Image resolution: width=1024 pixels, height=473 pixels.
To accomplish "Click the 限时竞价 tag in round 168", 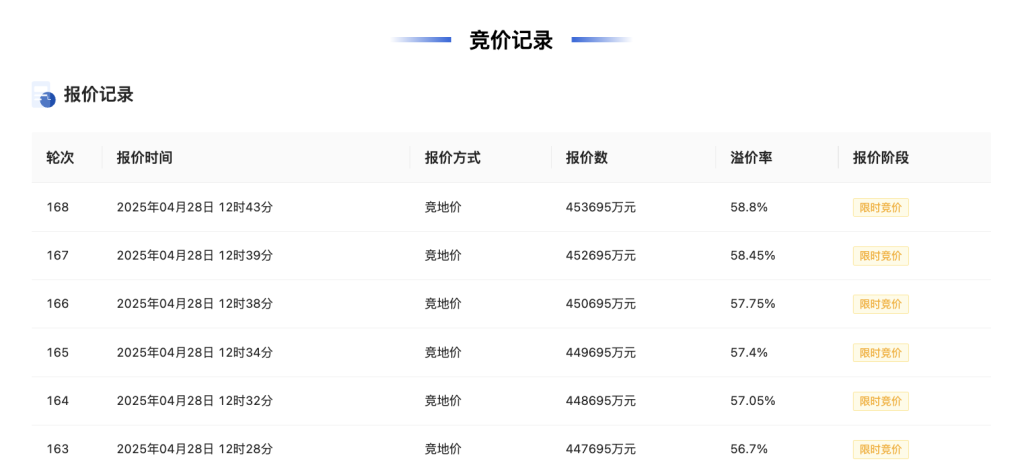I will tap(880, 208).
